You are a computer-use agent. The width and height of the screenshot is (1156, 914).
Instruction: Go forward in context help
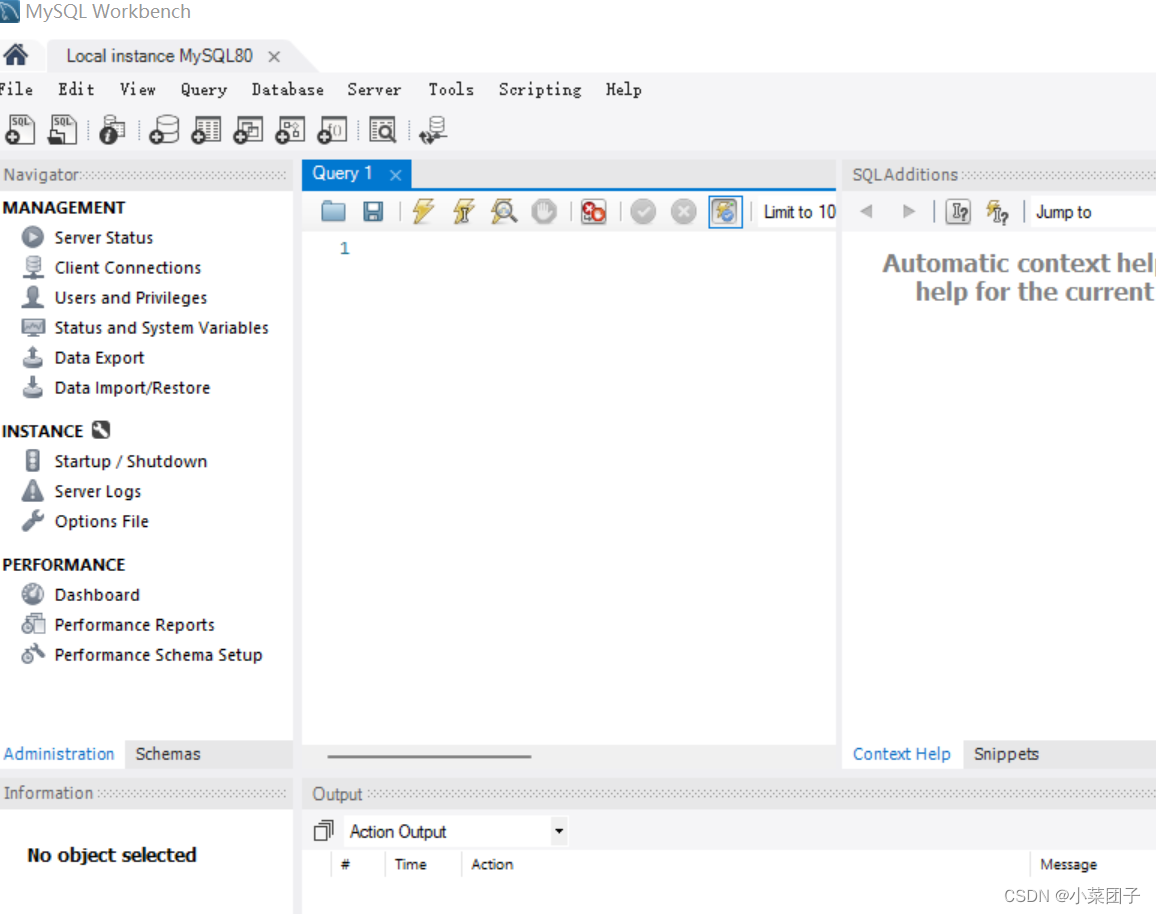click(909, 212)
